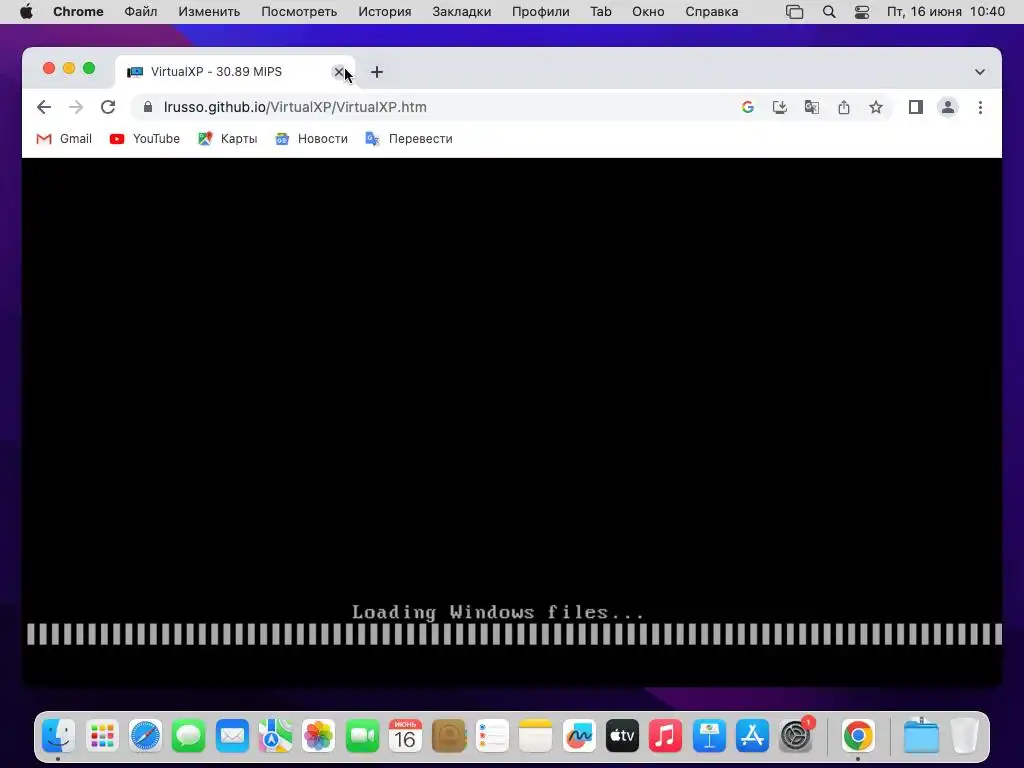
Task: Toggle the Chrome side panel
Action: (916, 107)
